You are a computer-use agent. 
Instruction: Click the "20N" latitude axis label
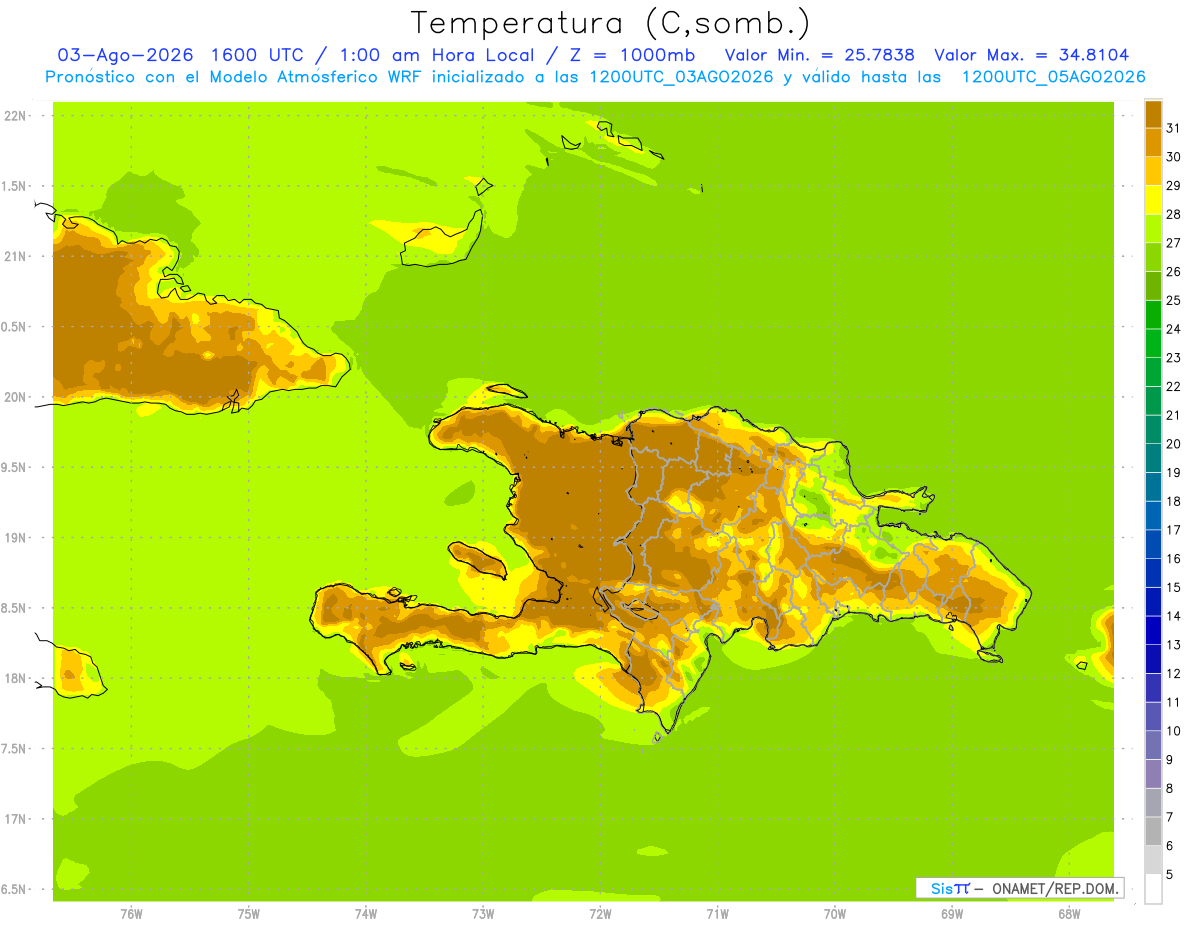(16, 397)
